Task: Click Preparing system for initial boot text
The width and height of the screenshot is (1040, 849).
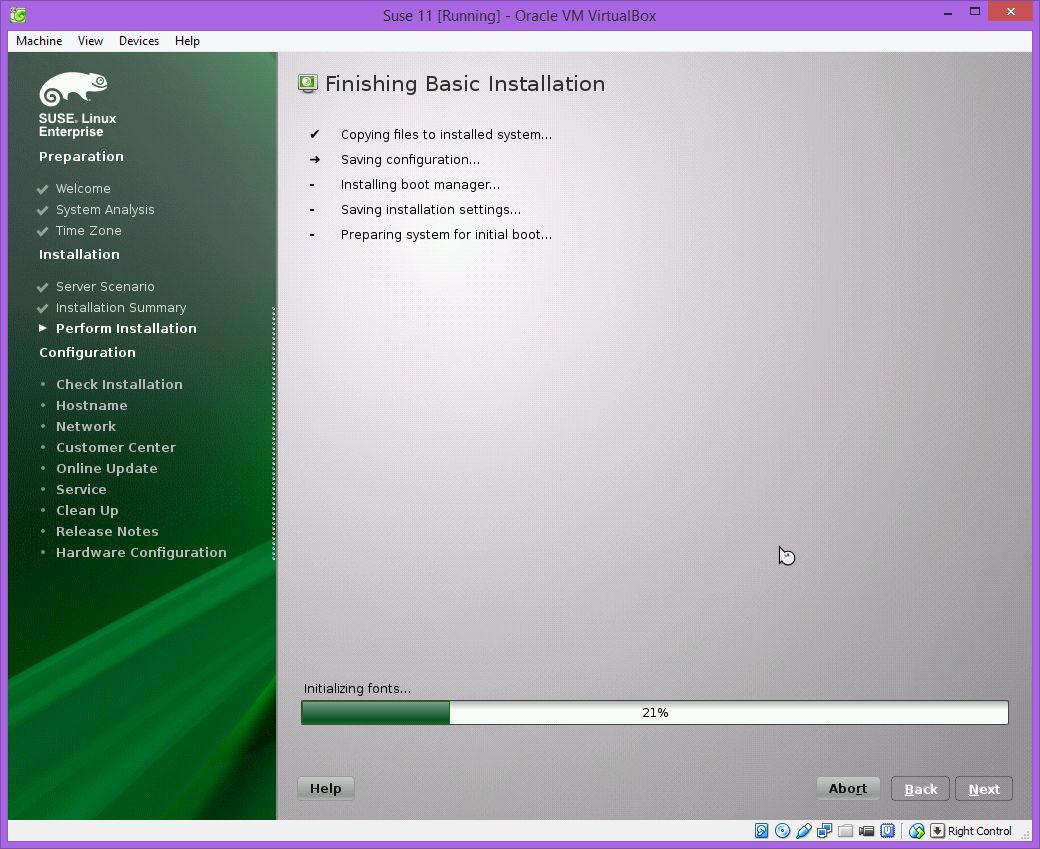Action: (x=446, y=235)
